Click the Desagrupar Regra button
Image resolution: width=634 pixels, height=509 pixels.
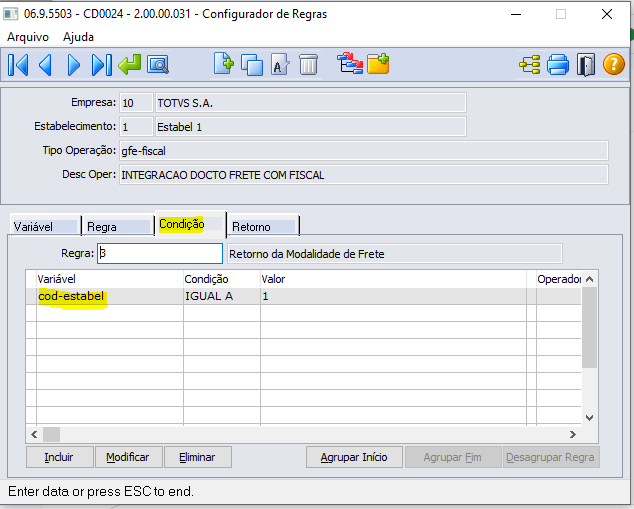[551, 457]
